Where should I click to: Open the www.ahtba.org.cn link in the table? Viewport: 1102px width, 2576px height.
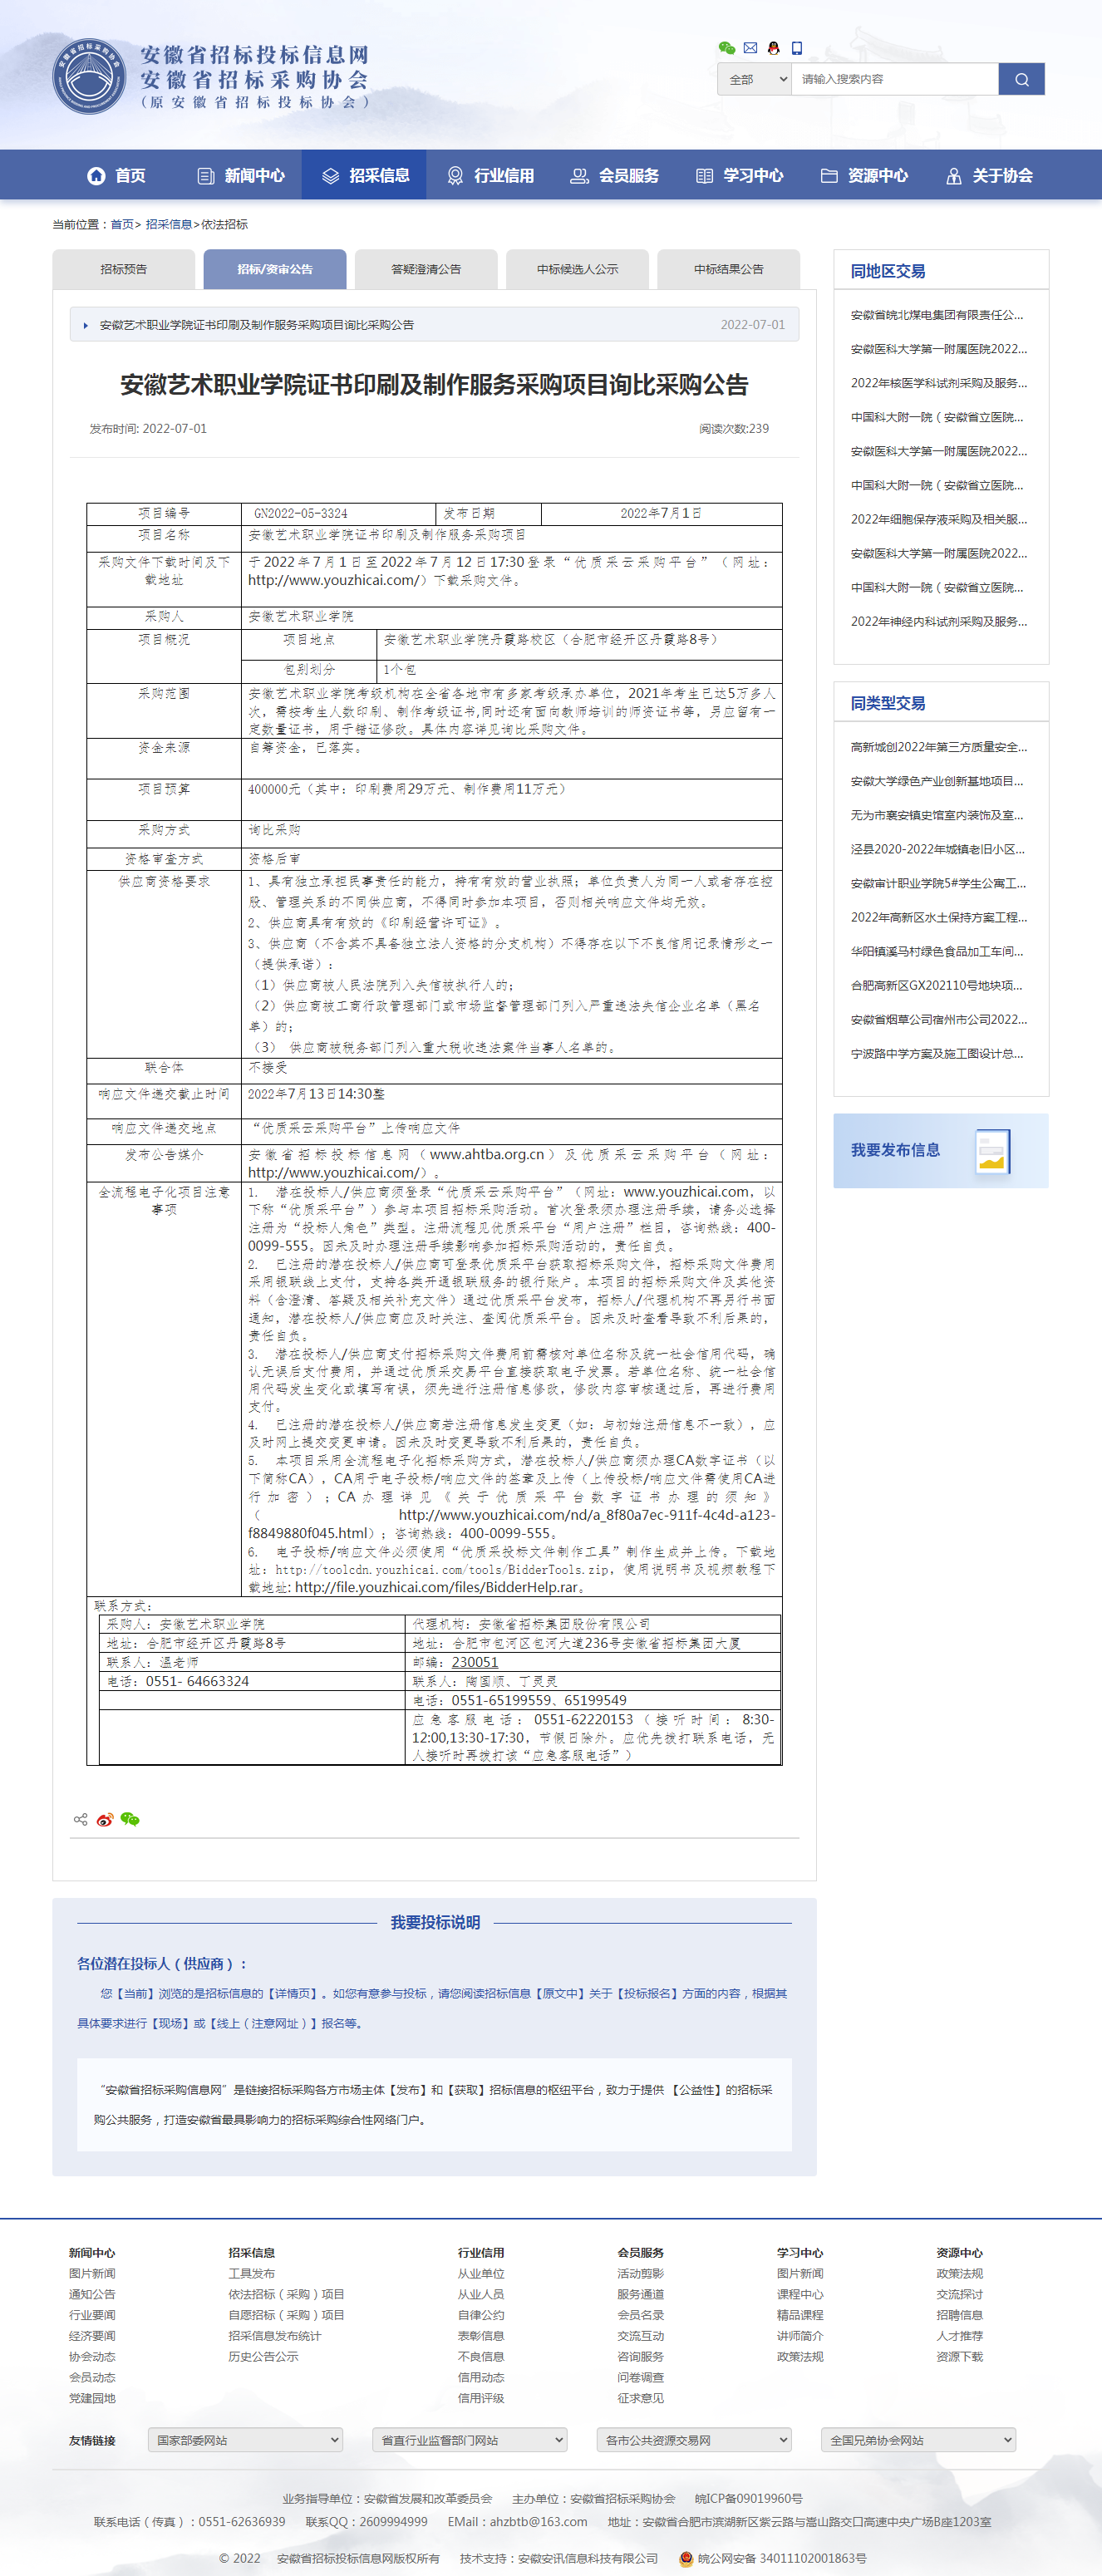[x=486, y=1154]
